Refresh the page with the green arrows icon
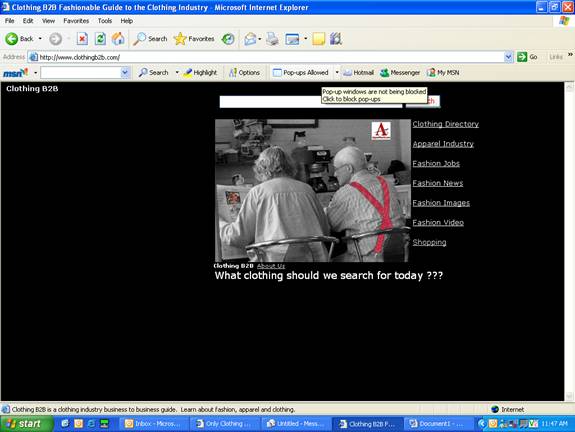 pos(100,39)
